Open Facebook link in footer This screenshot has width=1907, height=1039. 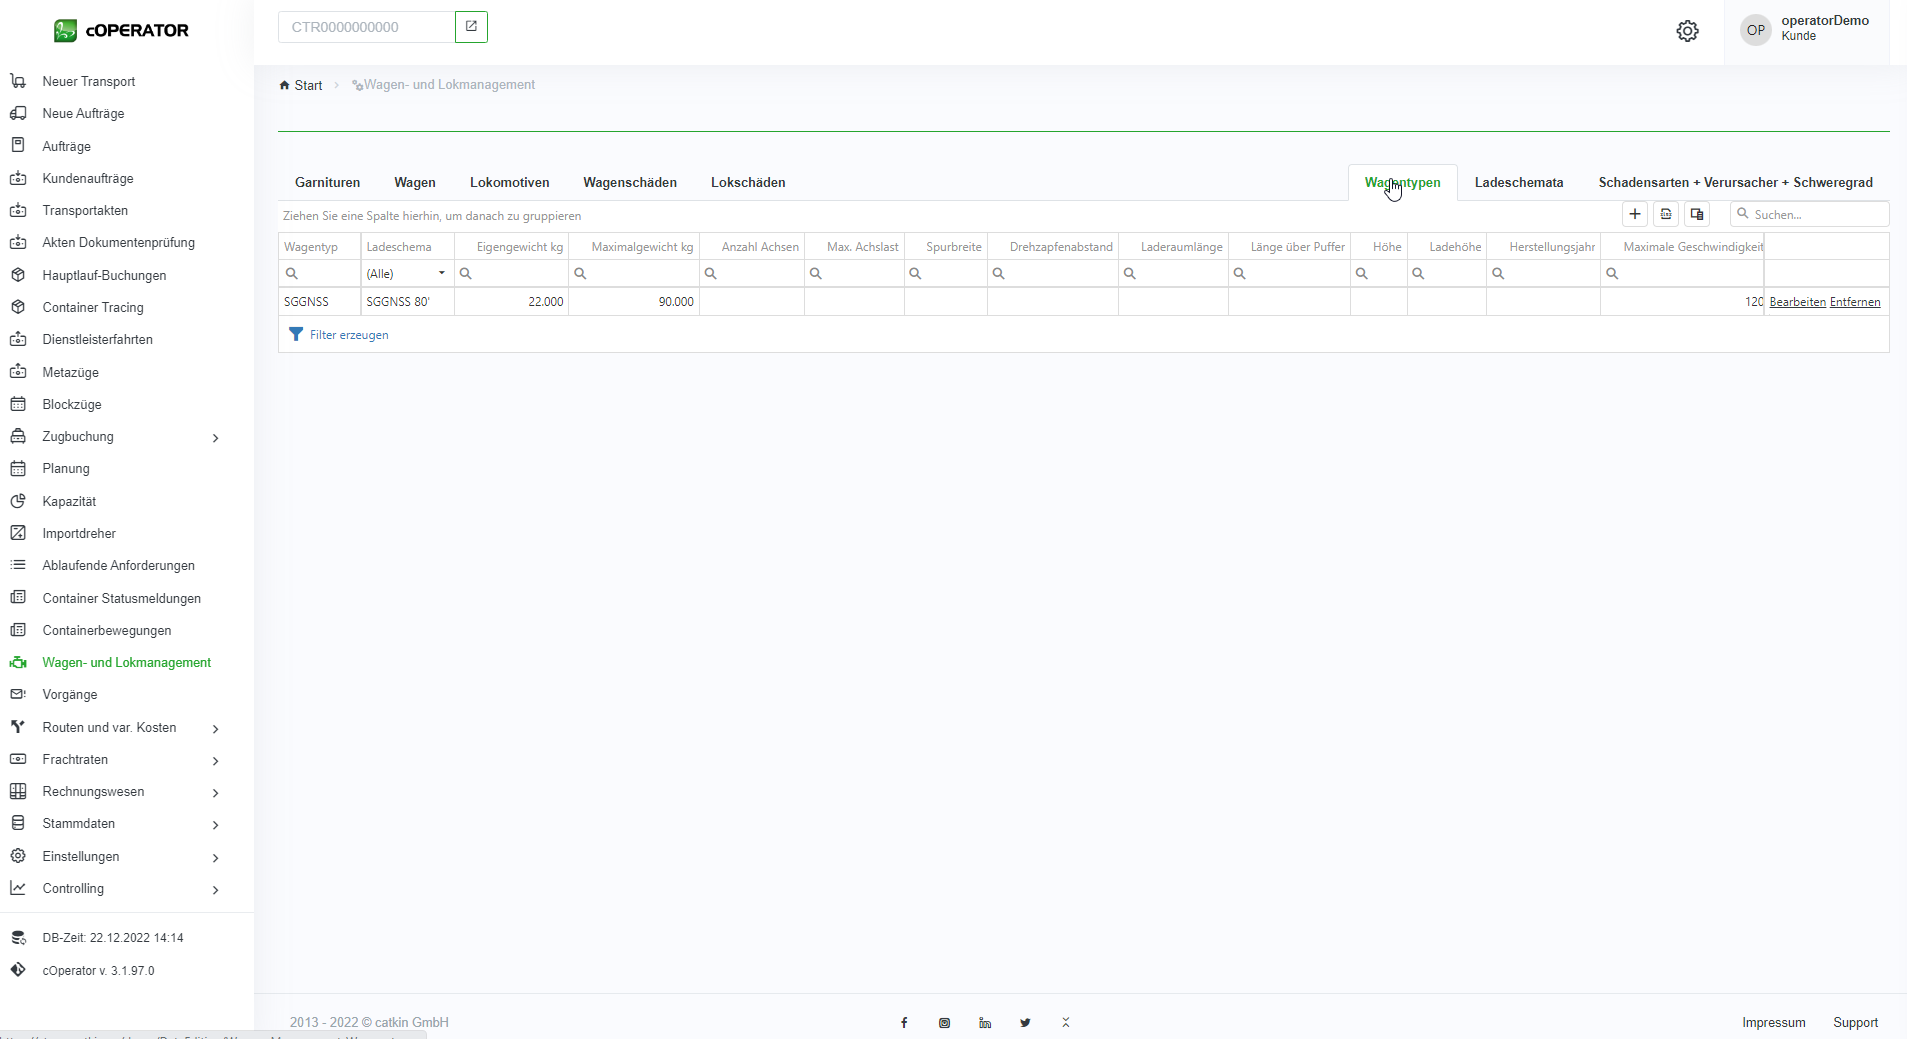[x=904, y=1023]
